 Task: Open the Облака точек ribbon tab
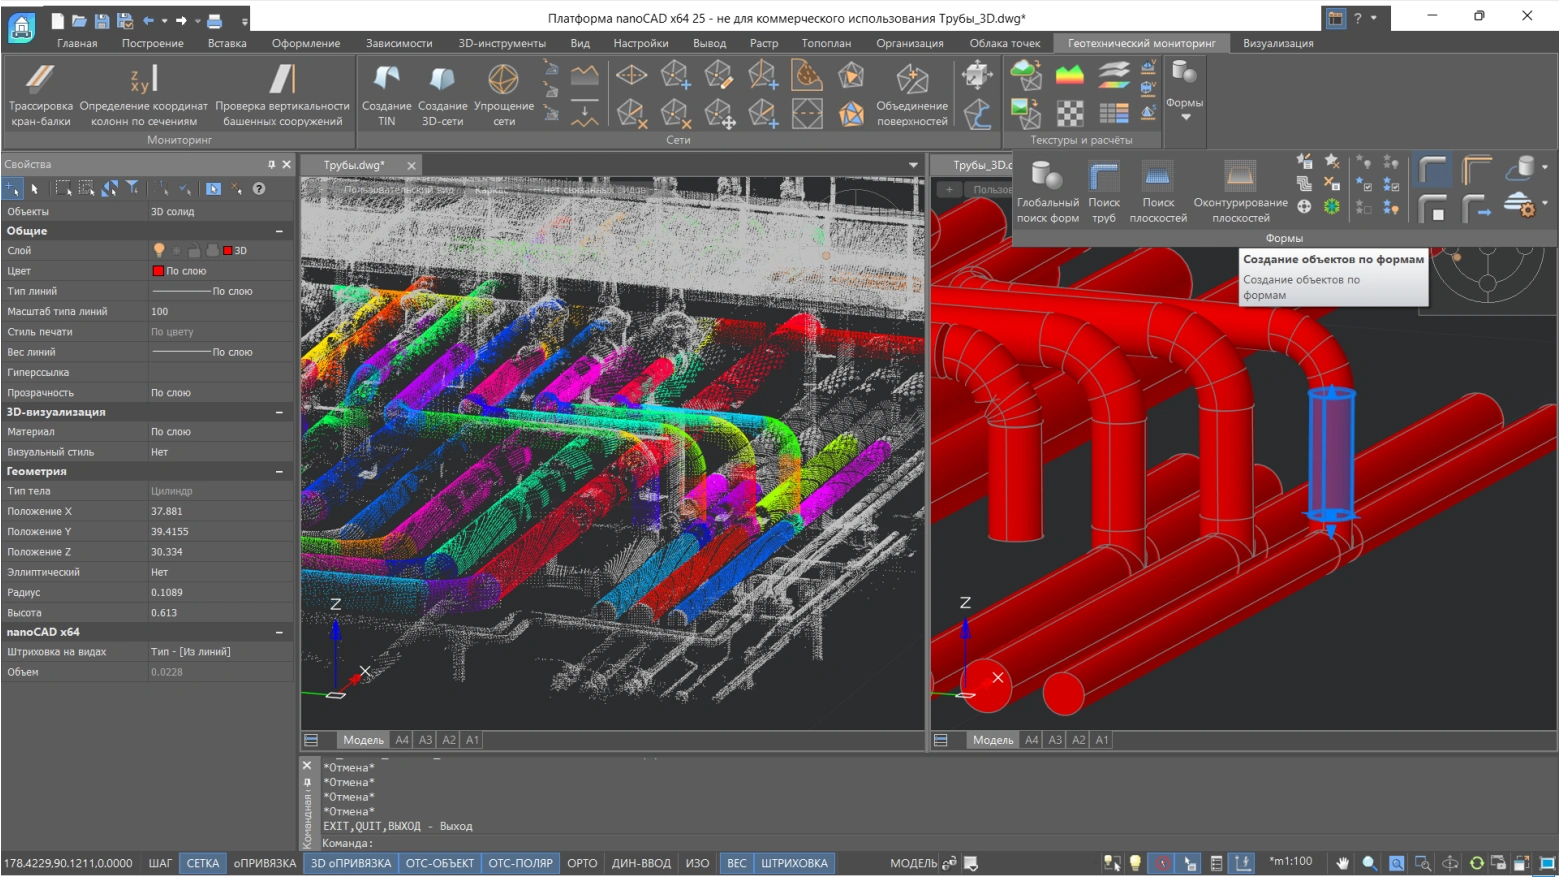[x=1004, y=43]
